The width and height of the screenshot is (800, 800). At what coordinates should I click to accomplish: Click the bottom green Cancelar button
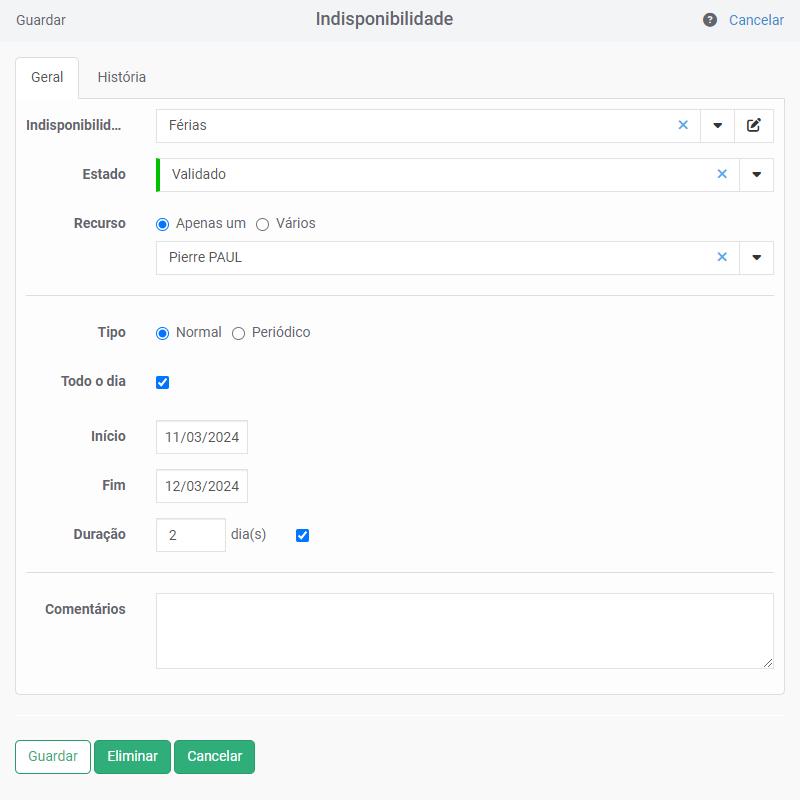(x=214, y=757)
